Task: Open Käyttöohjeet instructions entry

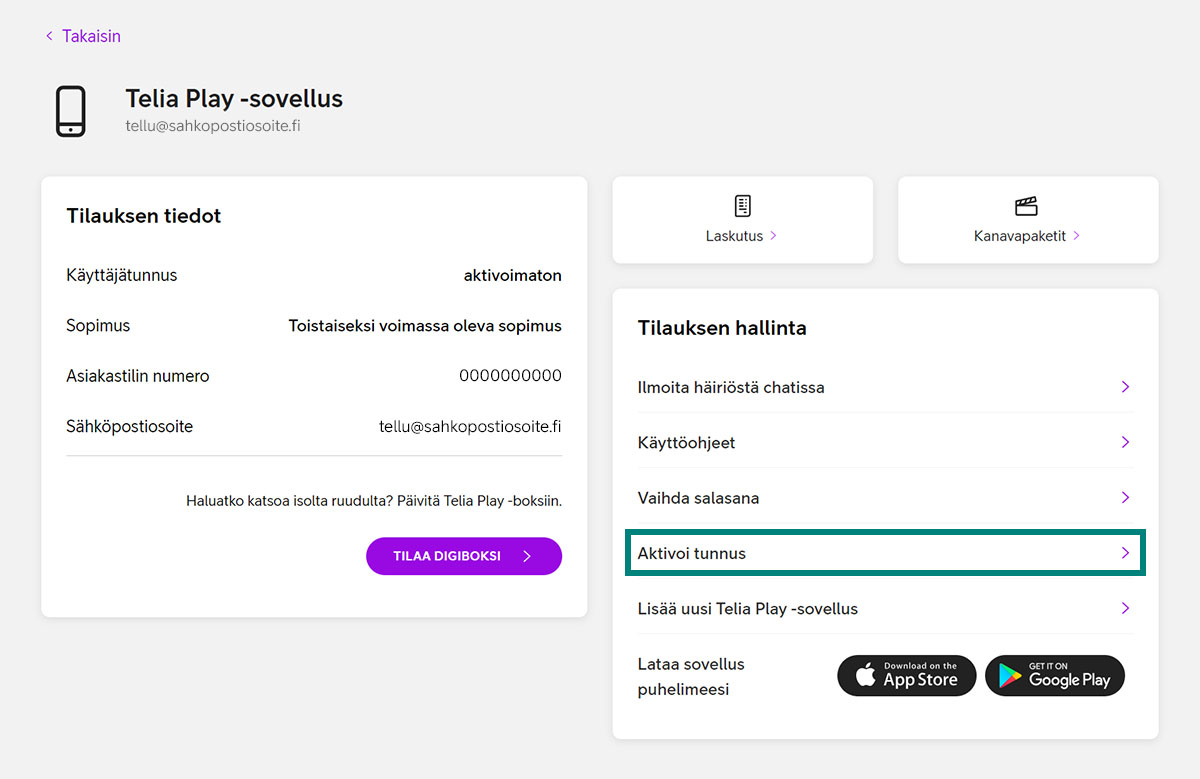Action: pos(686,442)
